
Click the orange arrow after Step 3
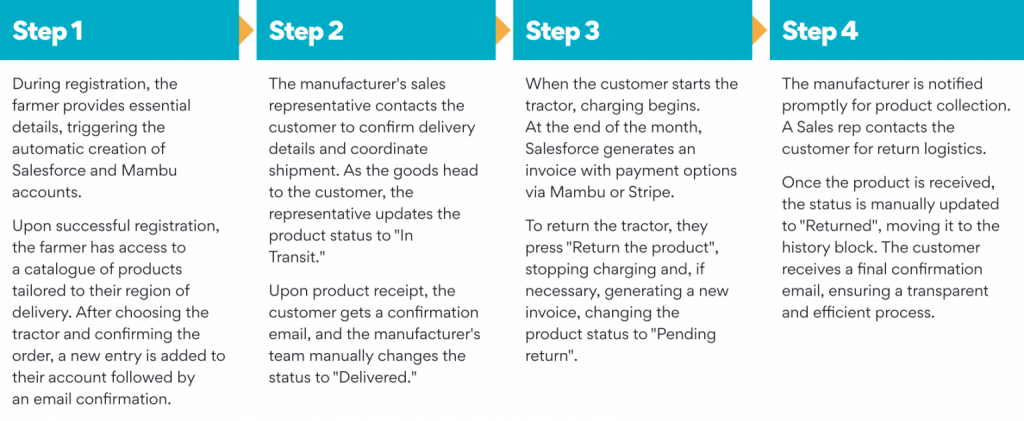point(760,30)
